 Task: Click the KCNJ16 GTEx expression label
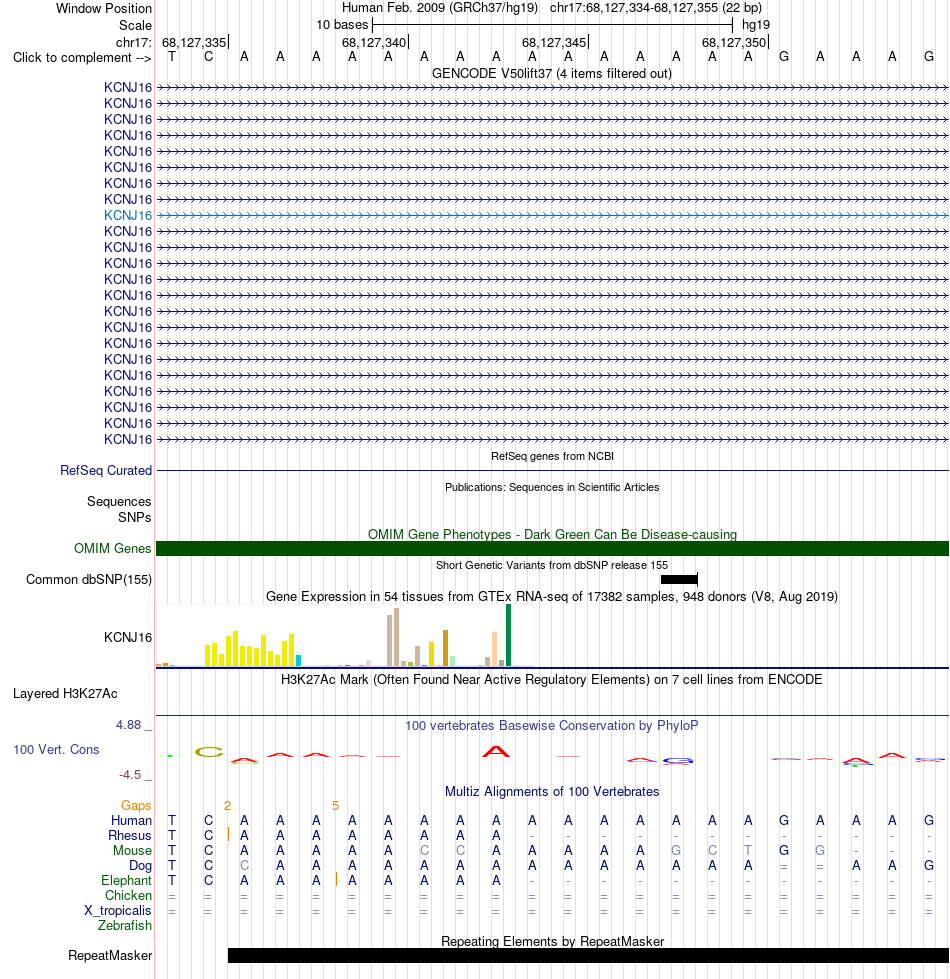128,637
